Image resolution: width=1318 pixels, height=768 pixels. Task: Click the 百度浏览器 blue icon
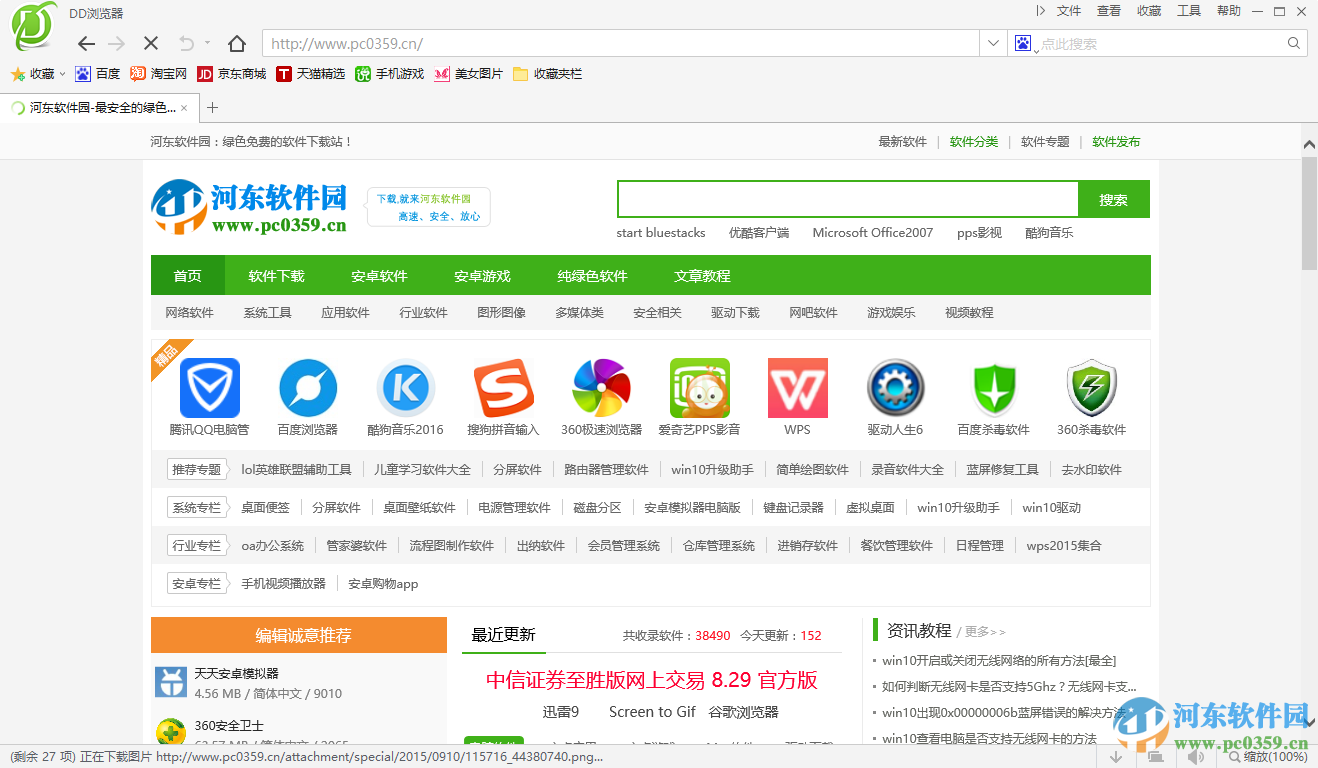click(x=307, y=388)
